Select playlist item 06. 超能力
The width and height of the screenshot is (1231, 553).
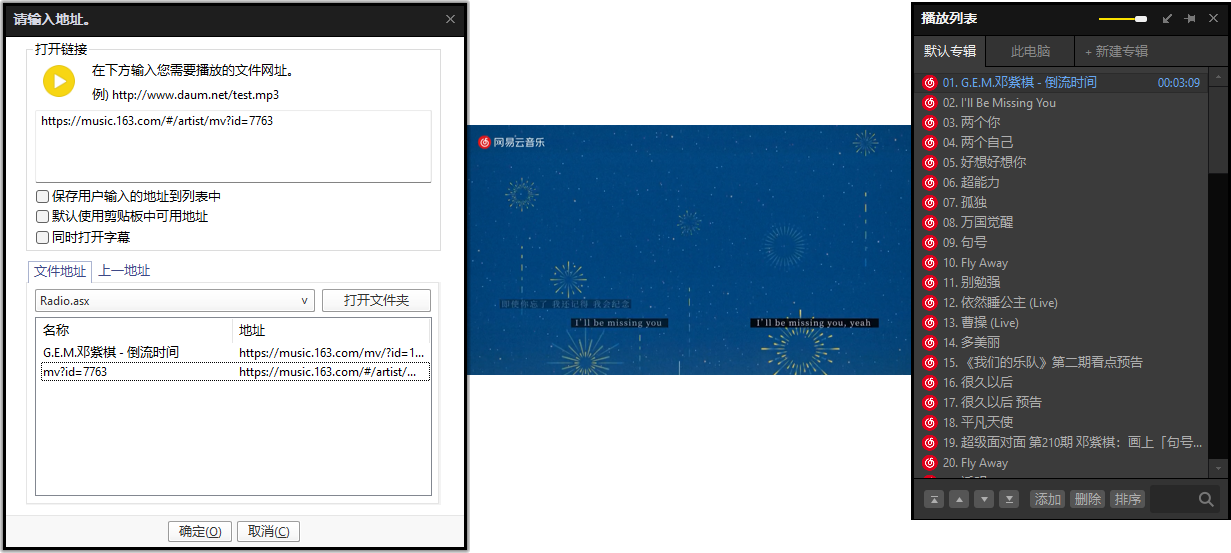coord(1062,183)
